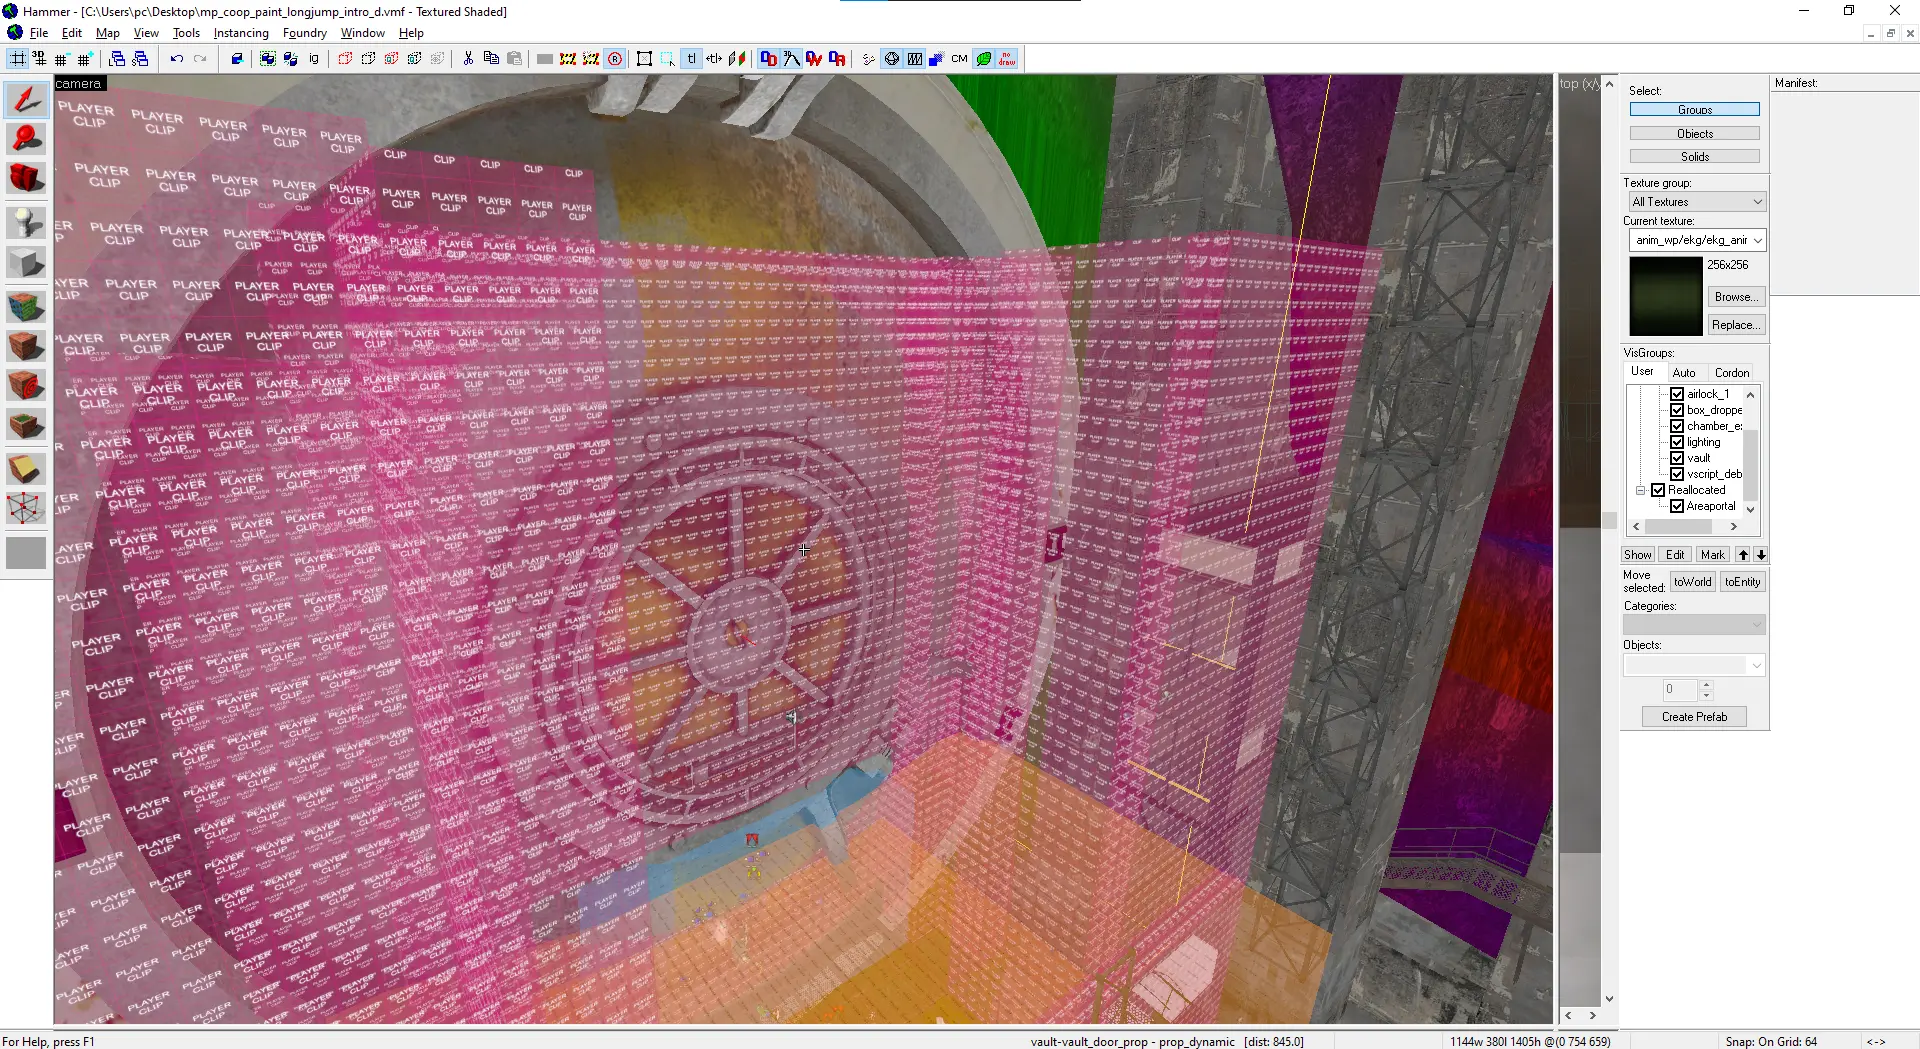Click the visgroup move-up arrow button

pyautogui.click(x=1743, y=555)
